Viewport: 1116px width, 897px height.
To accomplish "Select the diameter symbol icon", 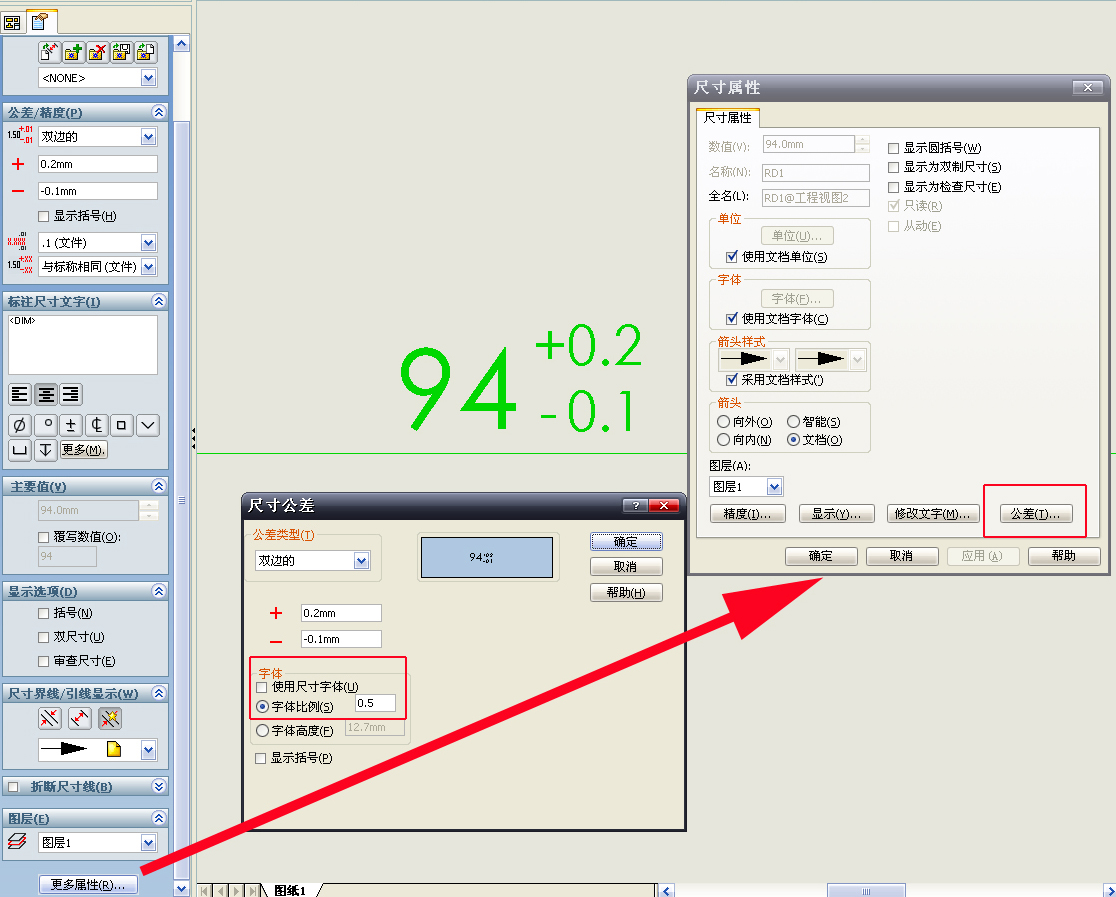I will point(19,424).
